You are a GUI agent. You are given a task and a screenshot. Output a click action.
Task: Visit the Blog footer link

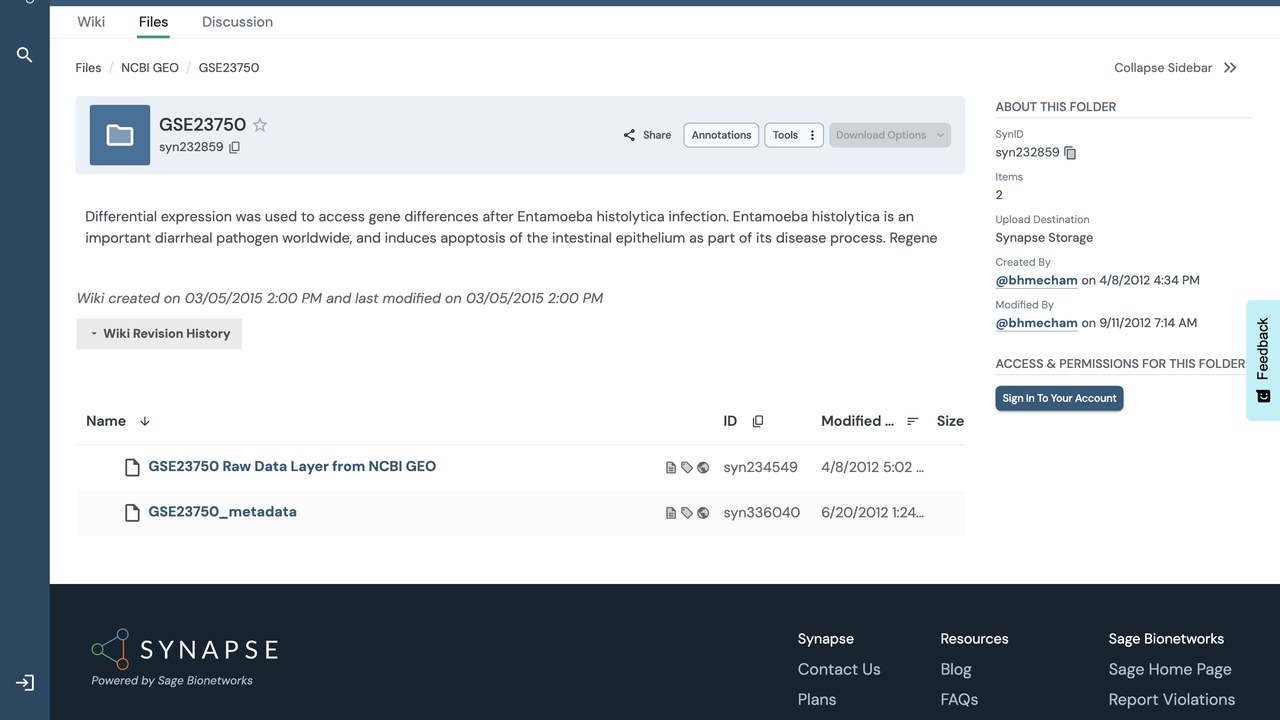956,669
